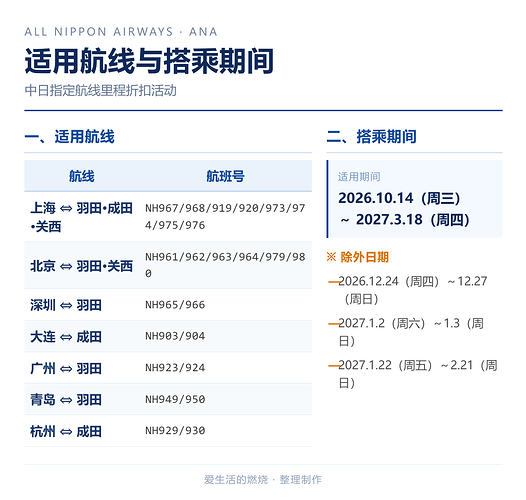Select the route 深圳 ⇔ 羽田
The height and width of the screenshot is (500, 526).
[66, 305]
